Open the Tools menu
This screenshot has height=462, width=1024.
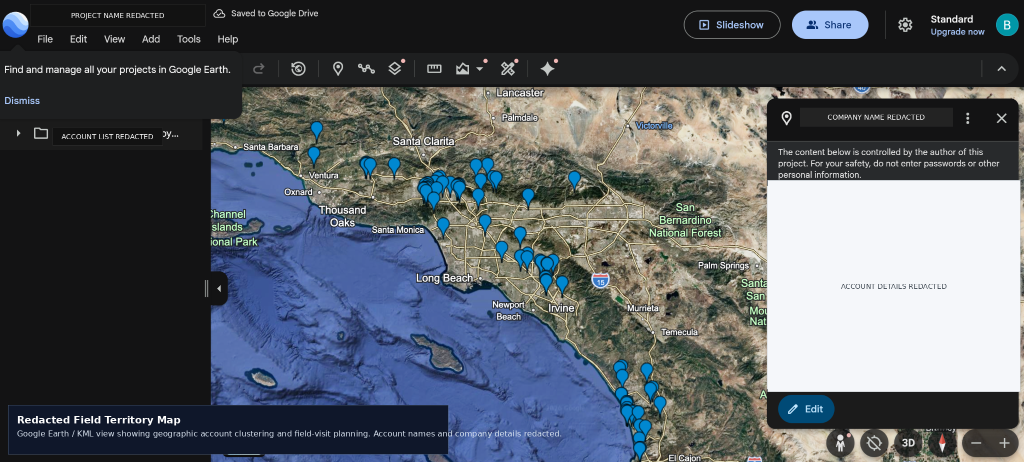(189, 39)
